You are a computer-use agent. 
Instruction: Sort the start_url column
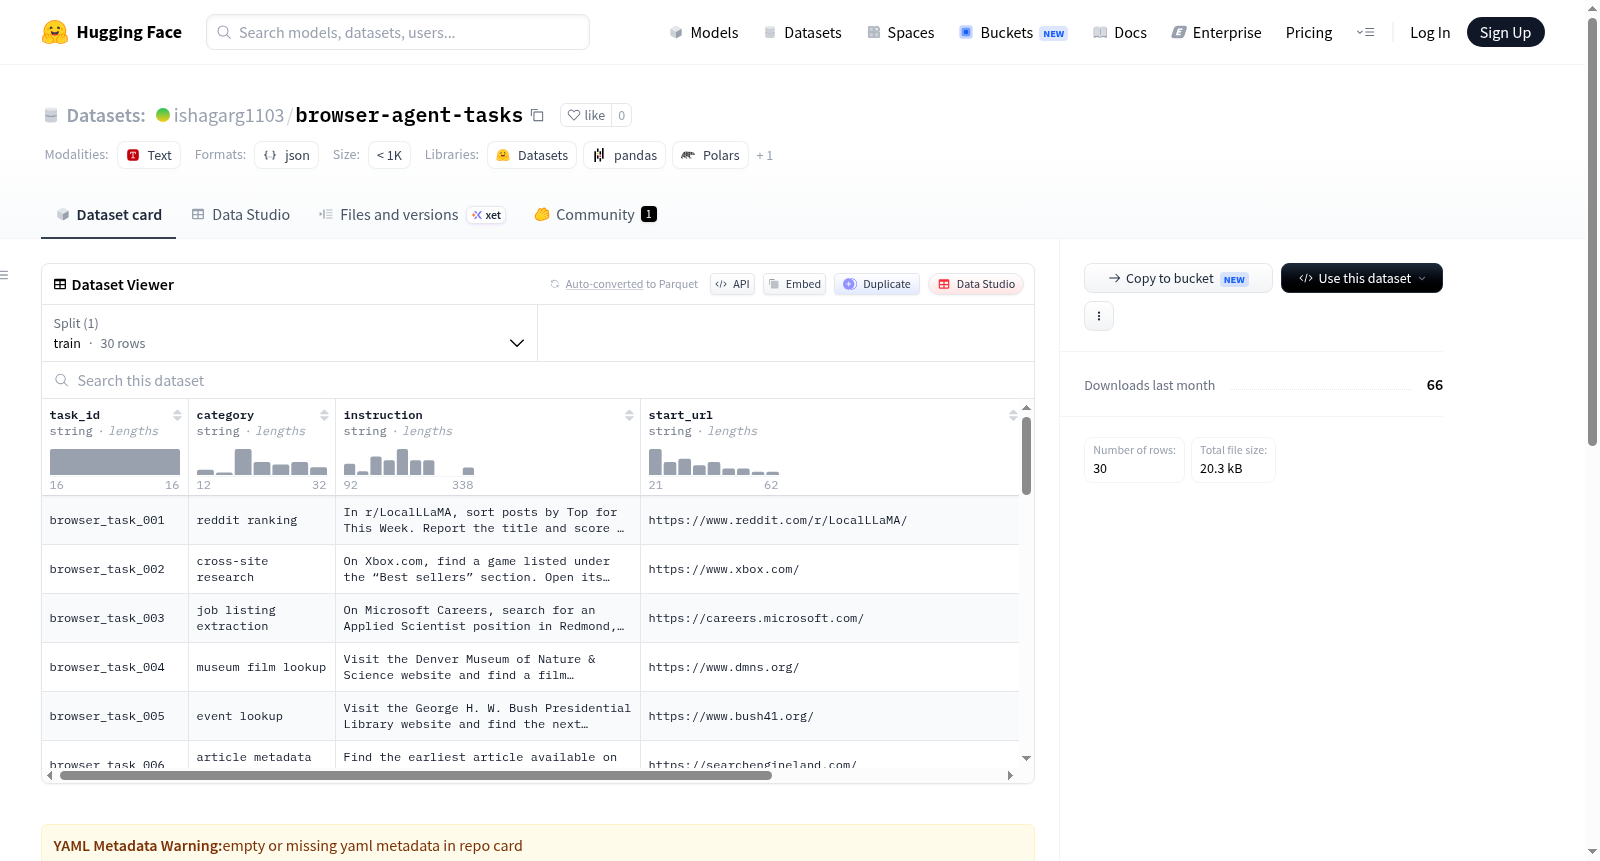pos(1013,415)
